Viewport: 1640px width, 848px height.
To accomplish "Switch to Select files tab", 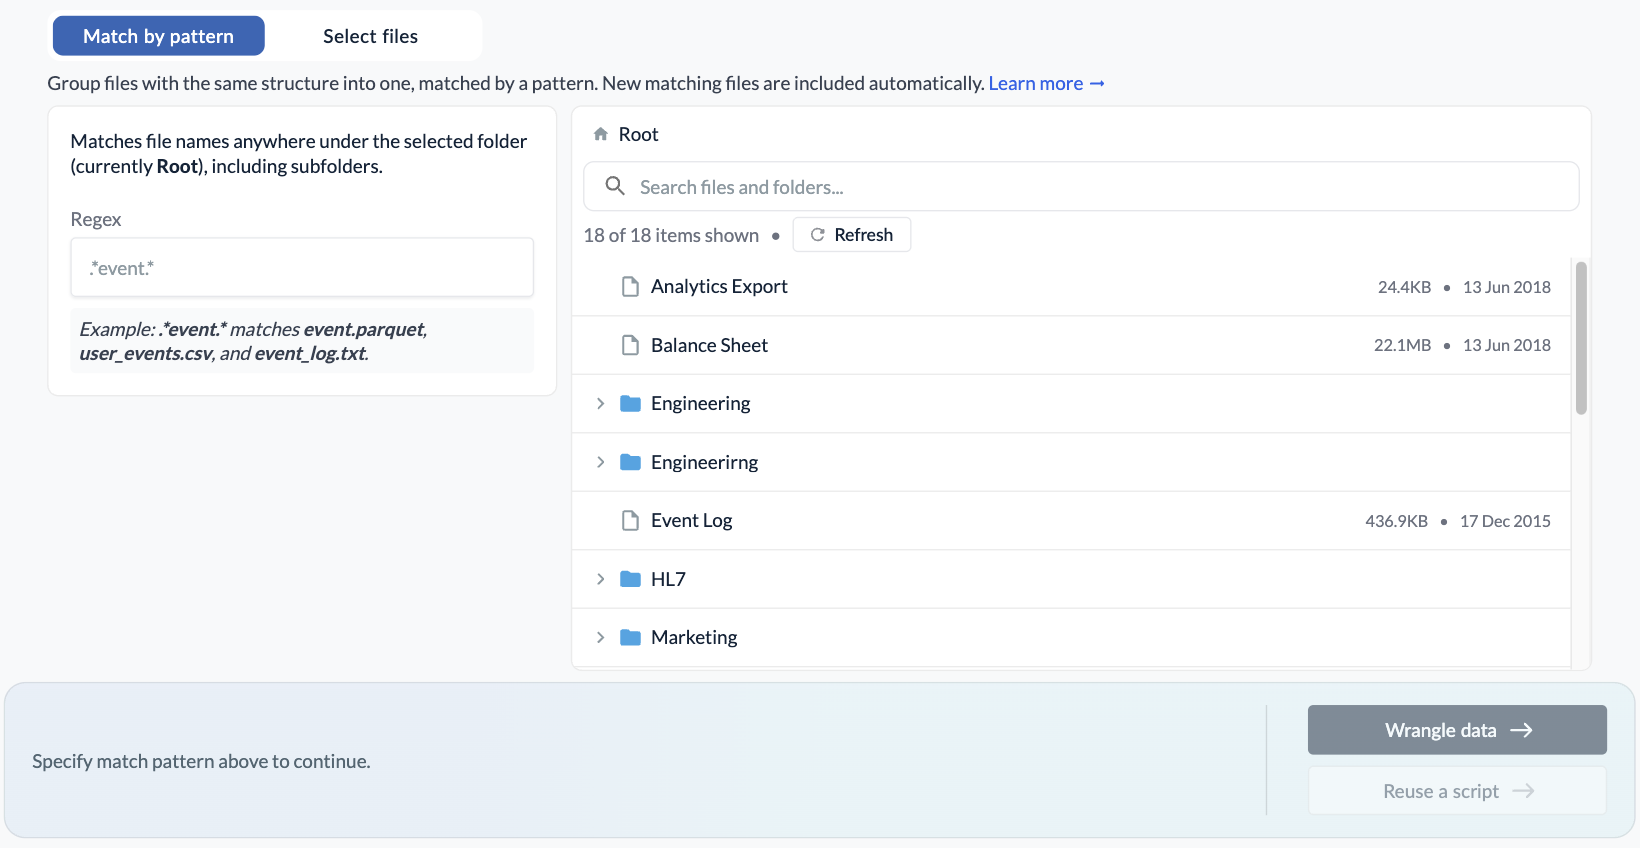I will [370, 36].
